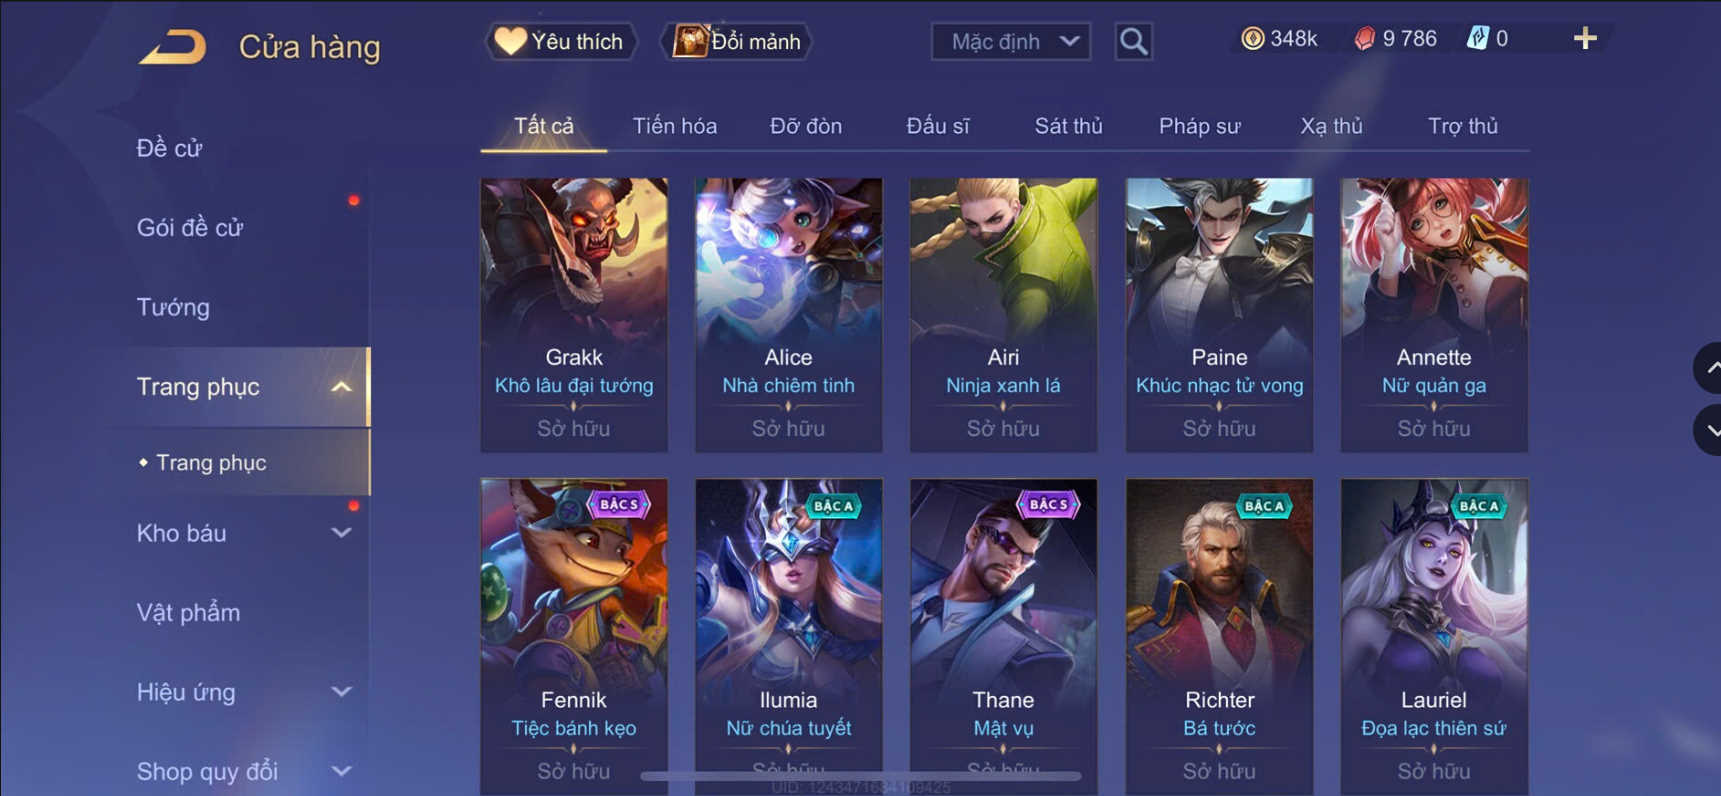Click the red ruby currency icon
Viewport: 1721px width, 796px height.
pyautogui.click(x=1364, y=39)
